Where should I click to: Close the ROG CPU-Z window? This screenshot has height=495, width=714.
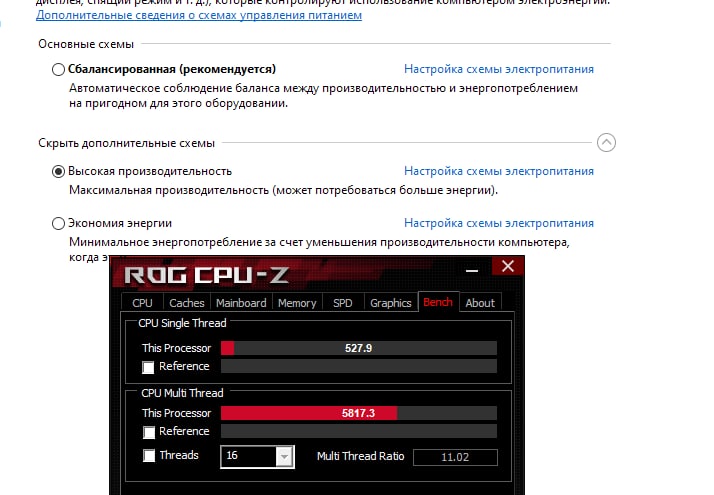tap(508, 266)
